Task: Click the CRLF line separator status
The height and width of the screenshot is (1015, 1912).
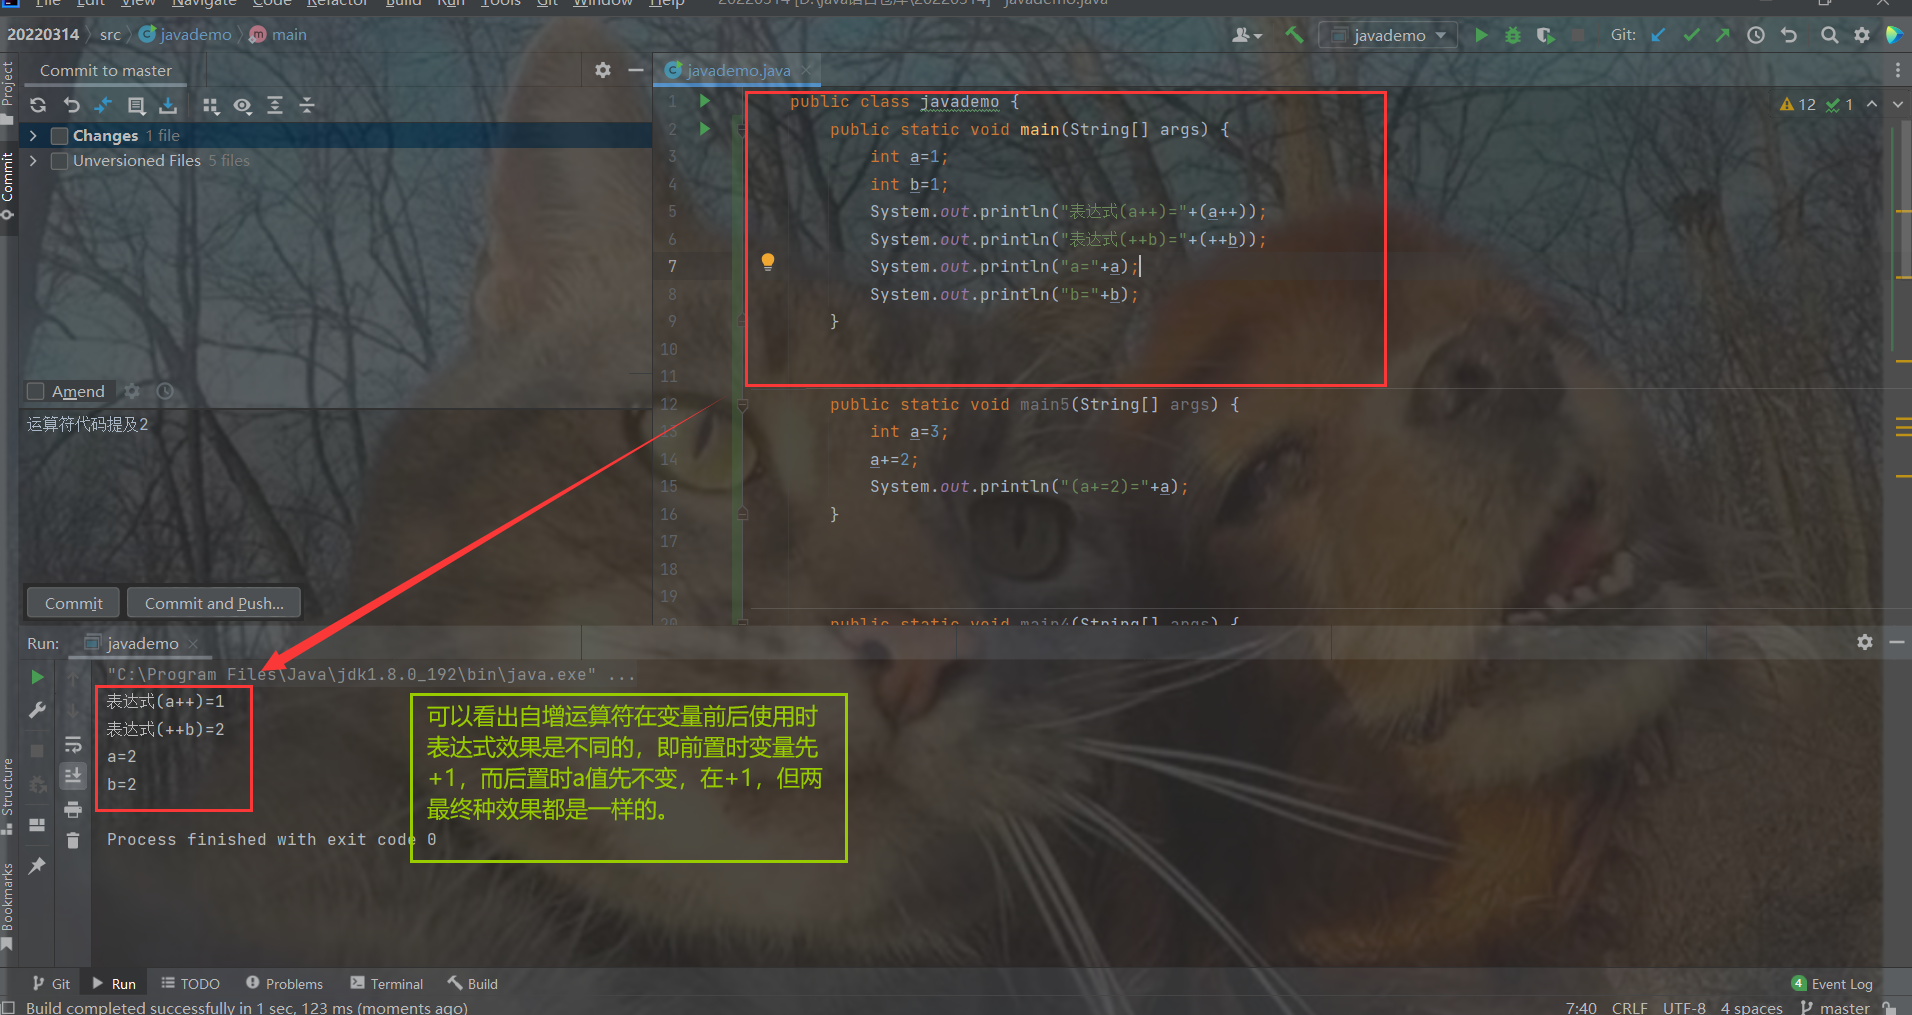Action: (1629, 1007)
